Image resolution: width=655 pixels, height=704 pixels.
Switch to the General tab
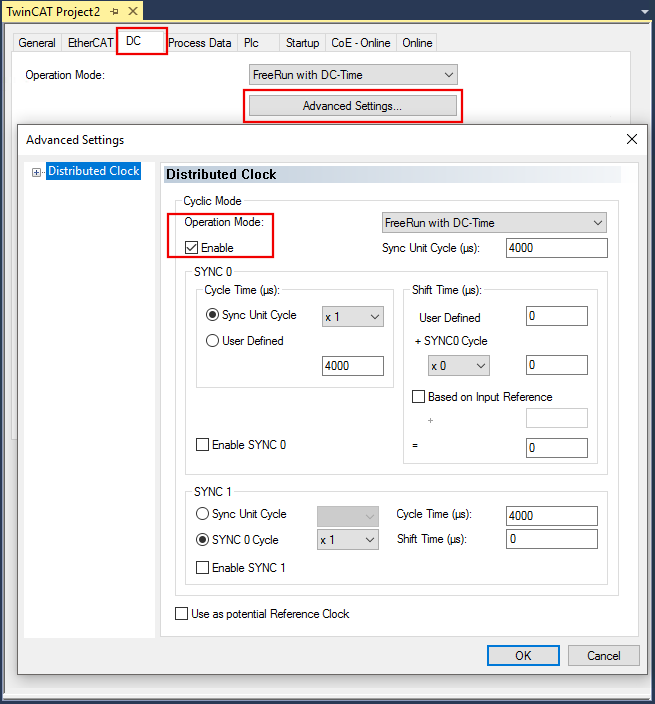(37, 43)
